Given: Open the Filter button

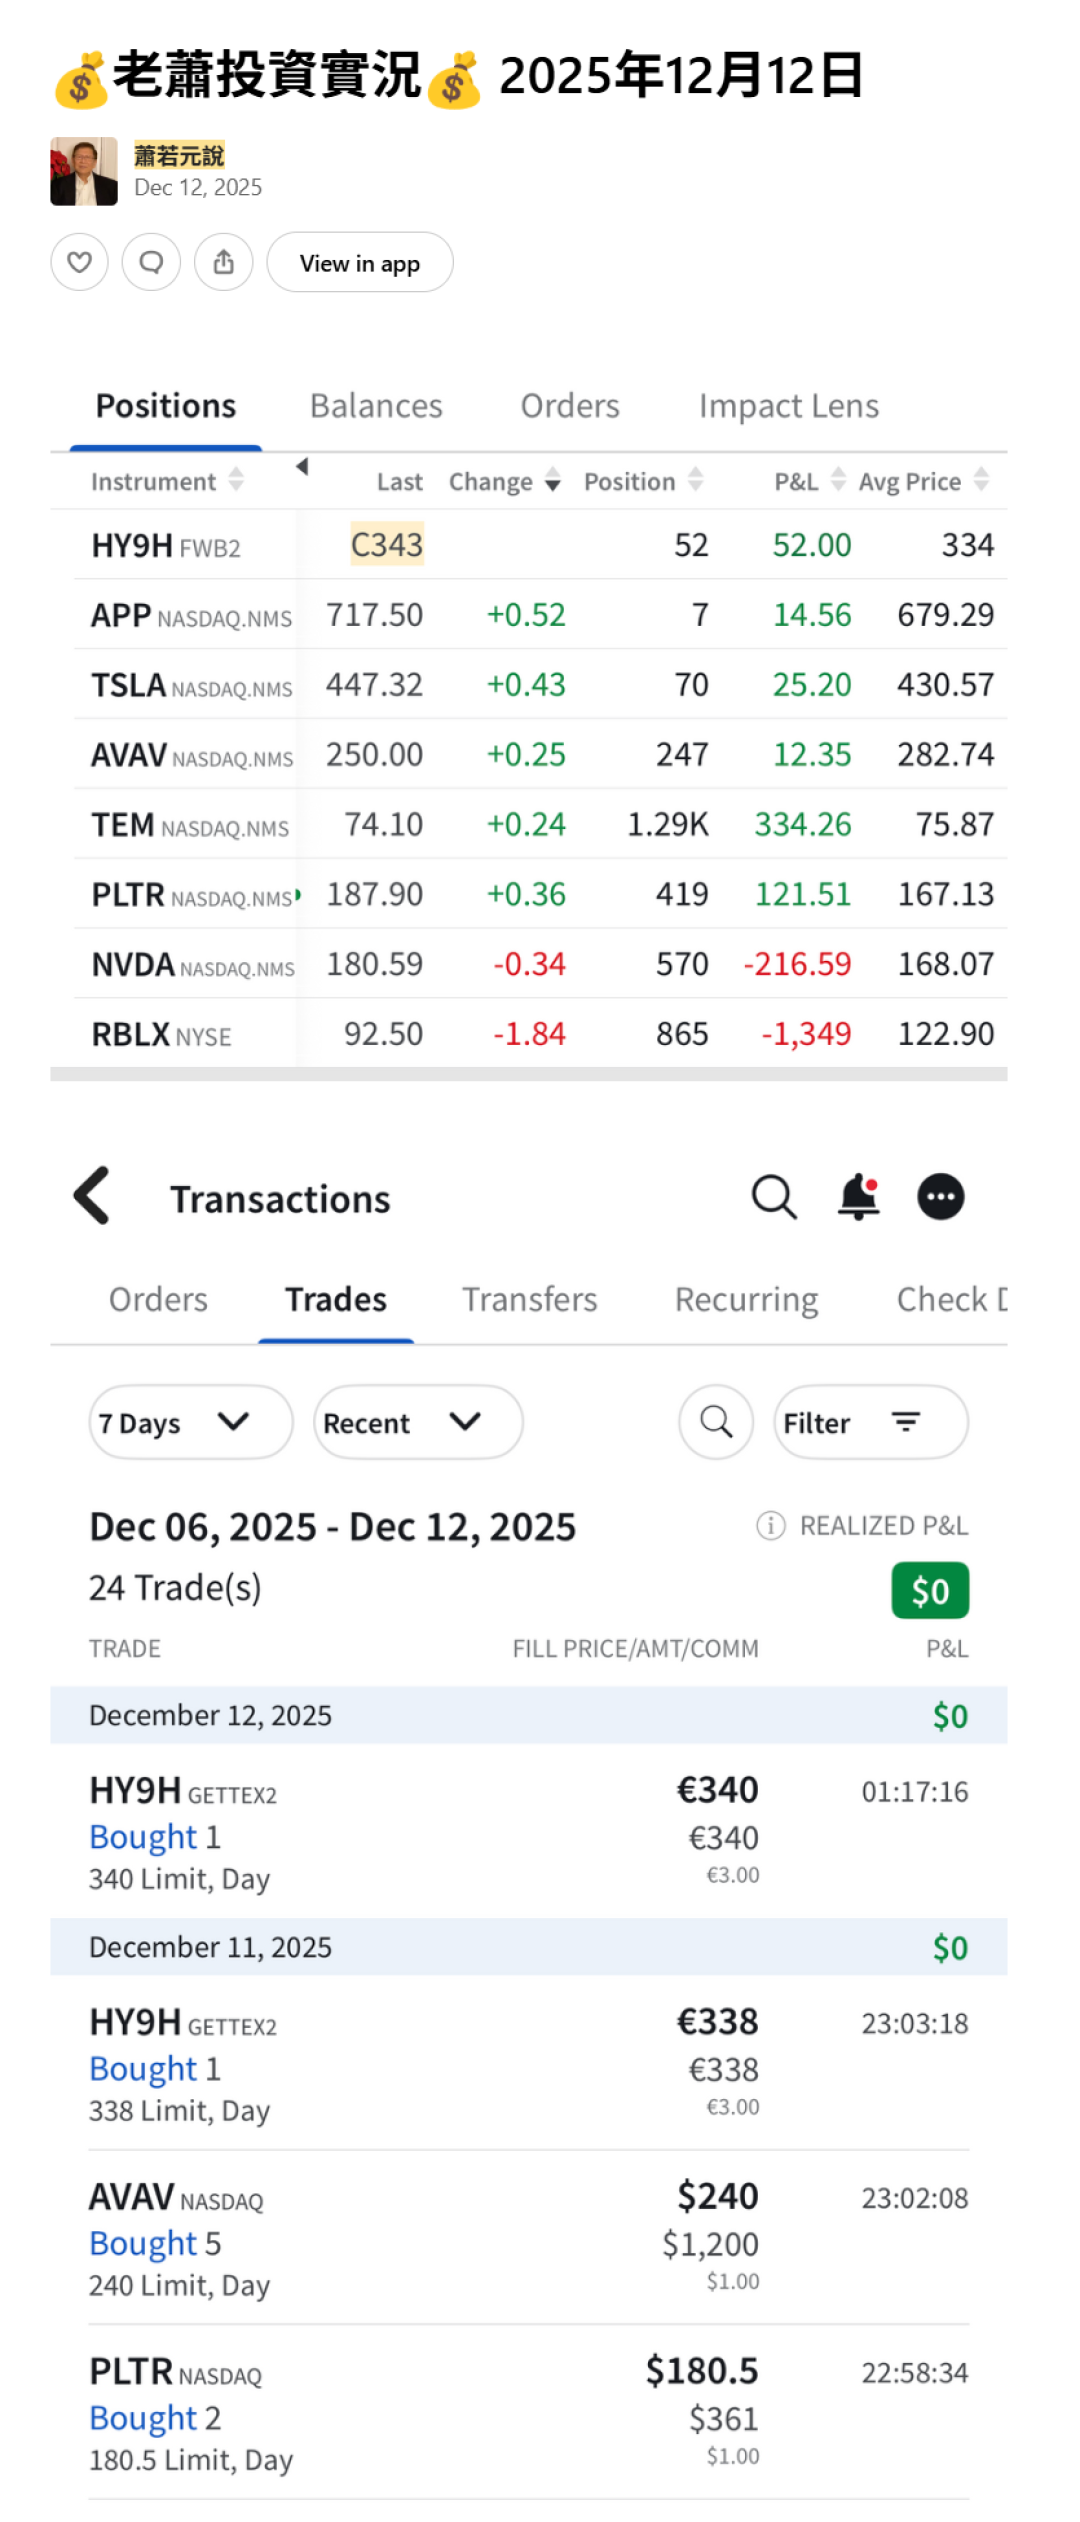Looking at the screenshot, I should pos(870,1422).
